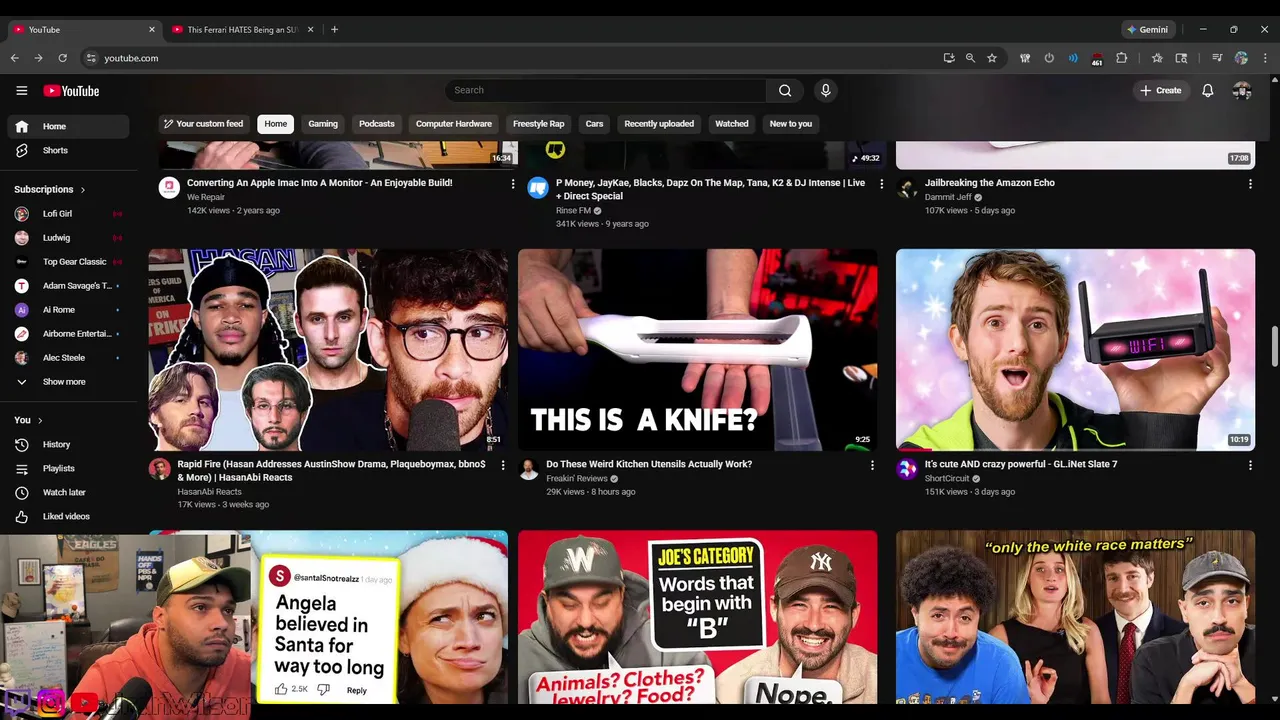Click the search magnifier button
This screenshot has height=720, width=1280.
coord(785,90)
